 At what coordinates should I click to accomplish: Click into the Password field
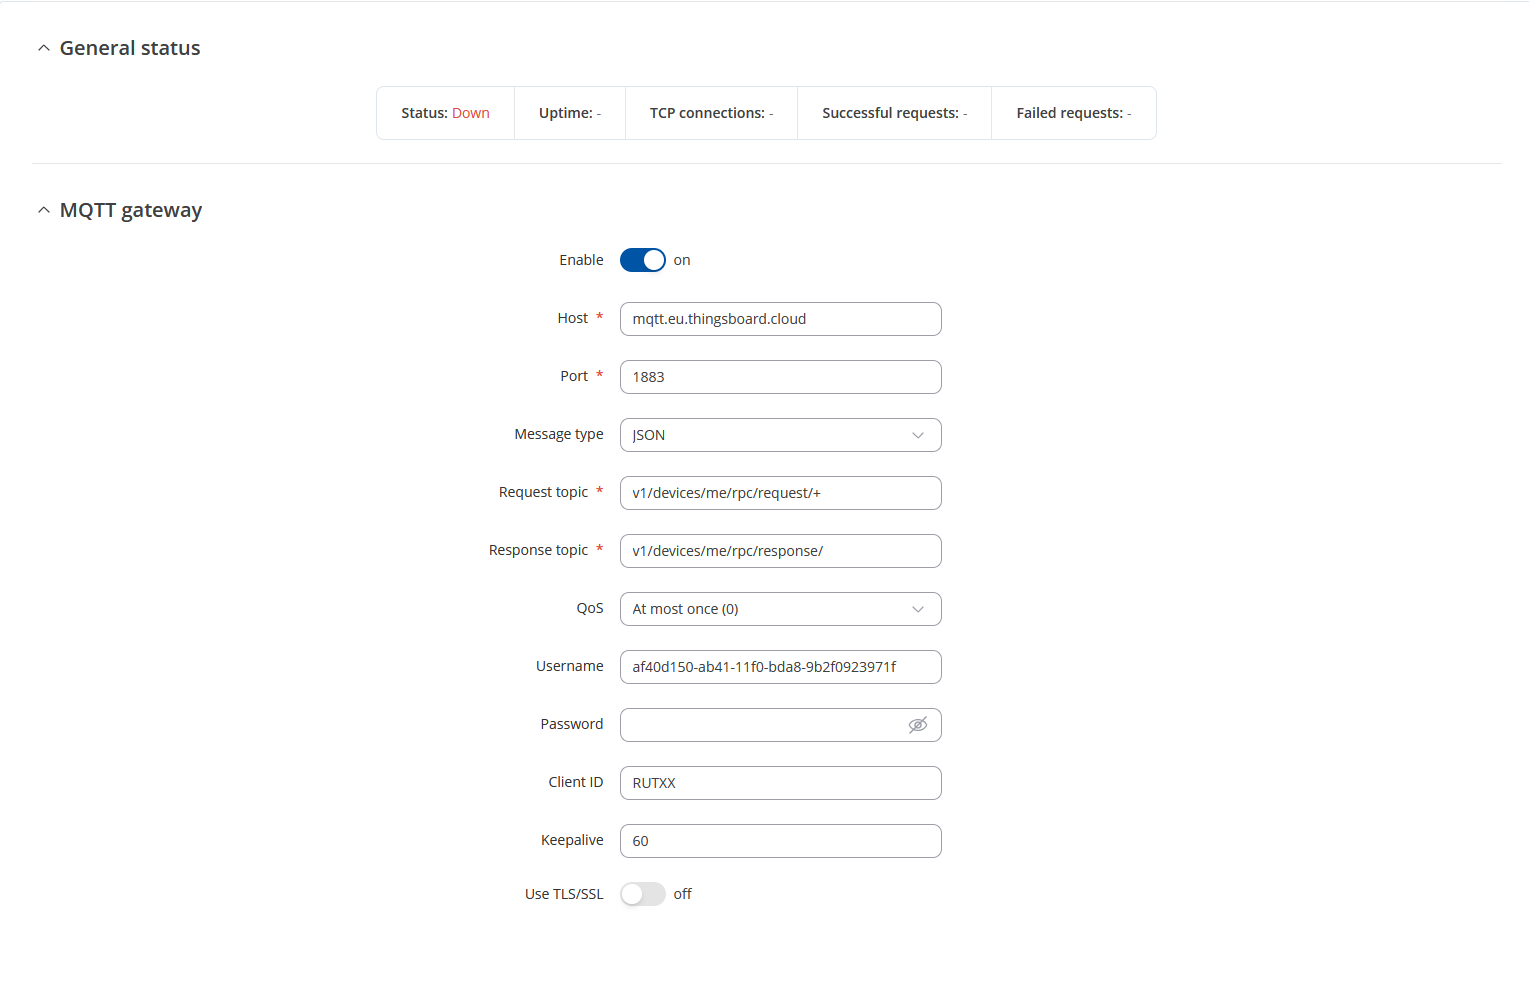[x=760, y=725]
